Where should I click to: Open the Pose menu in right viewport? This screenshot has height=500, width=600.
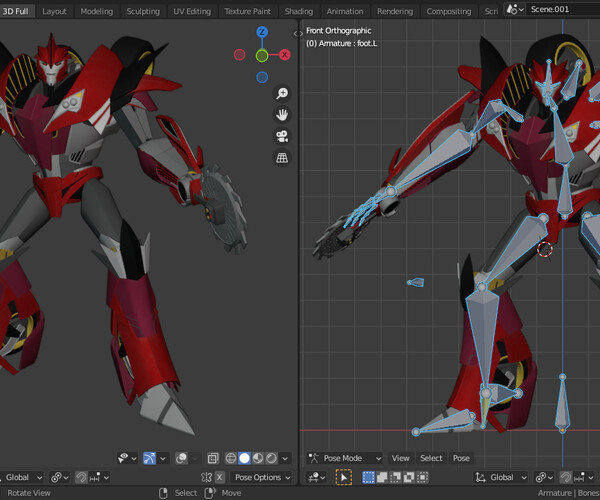coord(461,458)
